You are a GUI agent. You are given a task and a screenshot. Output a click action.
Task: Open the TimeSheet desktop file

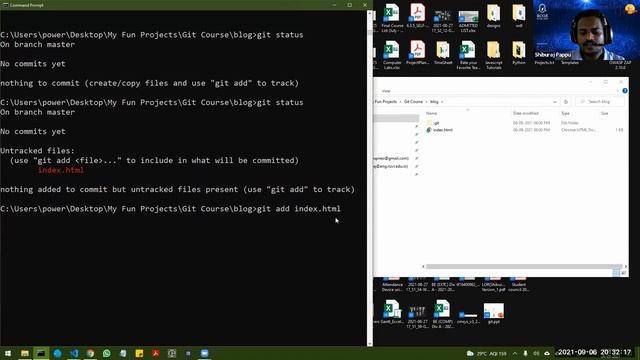coord(443,53)
